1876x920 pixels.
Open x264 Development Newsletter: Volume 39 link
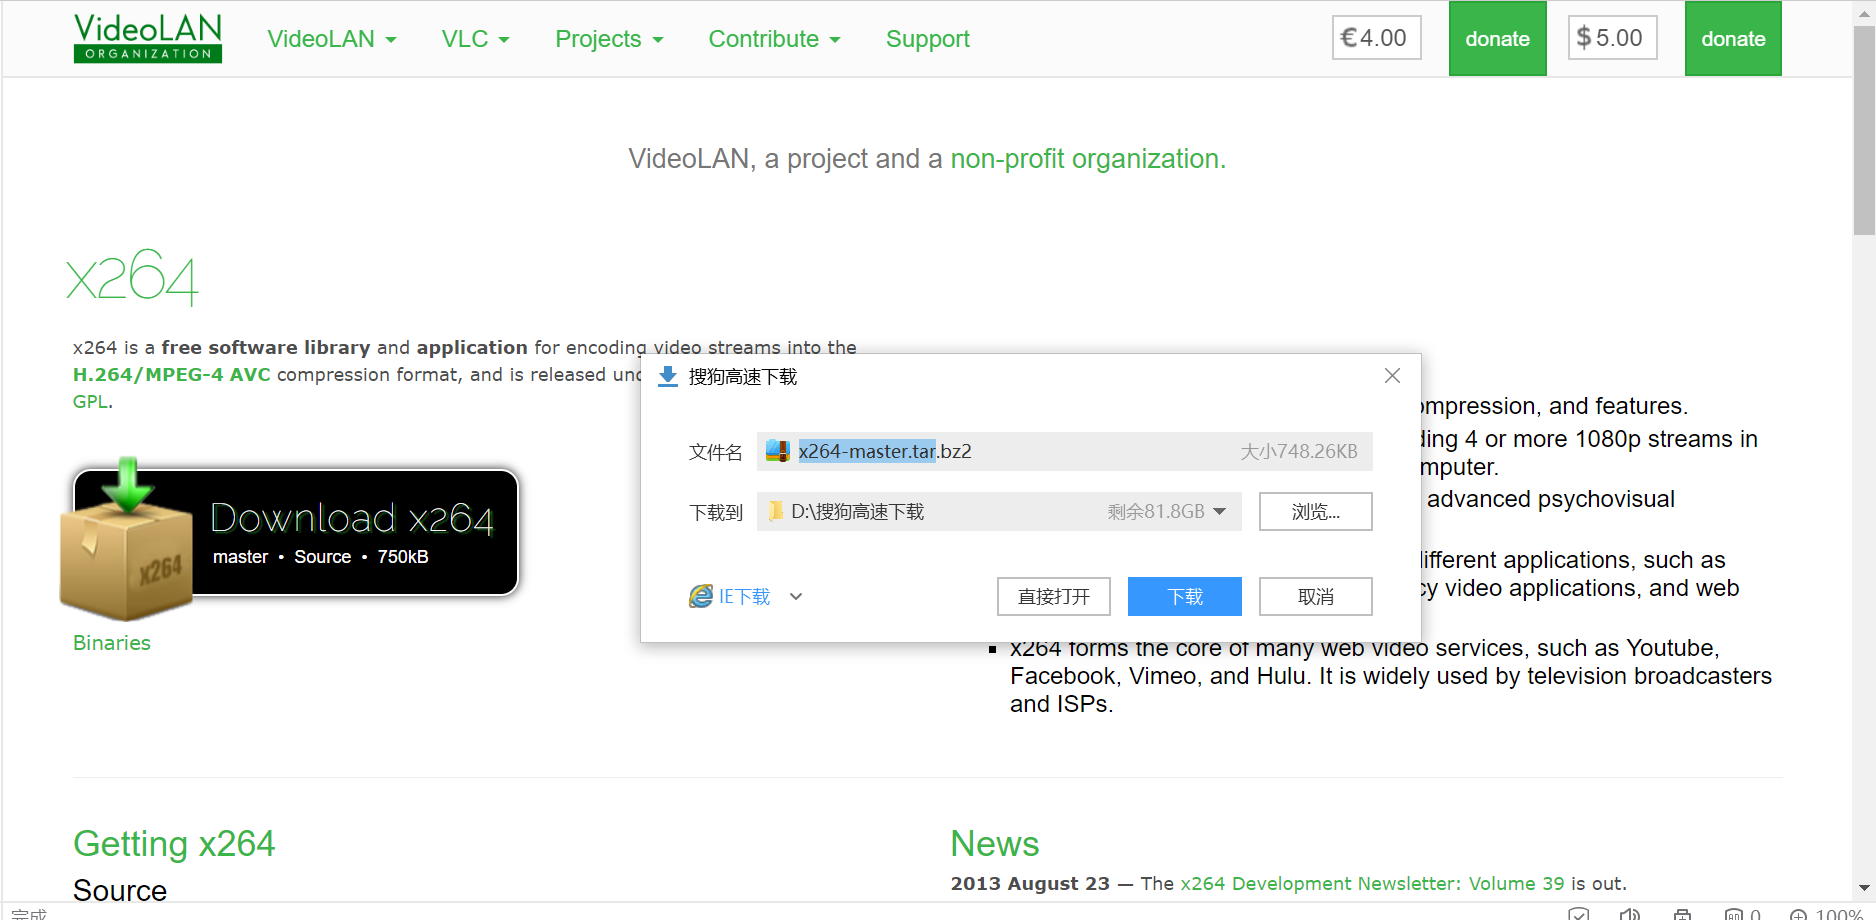pyautogui.click(x=1372, y=883)
